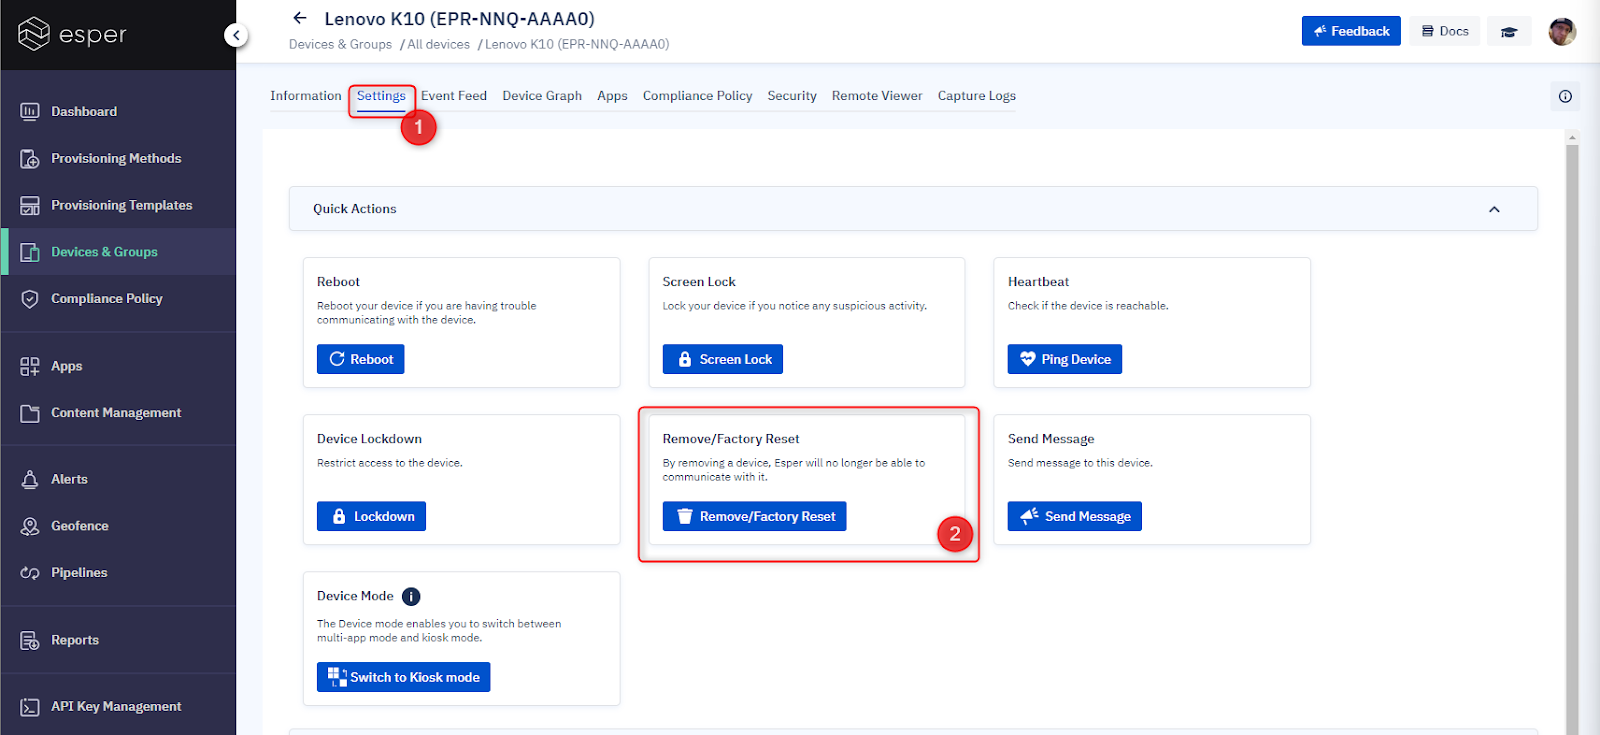Collapse the sidebar with the chevron button

[x=236, y=36]
